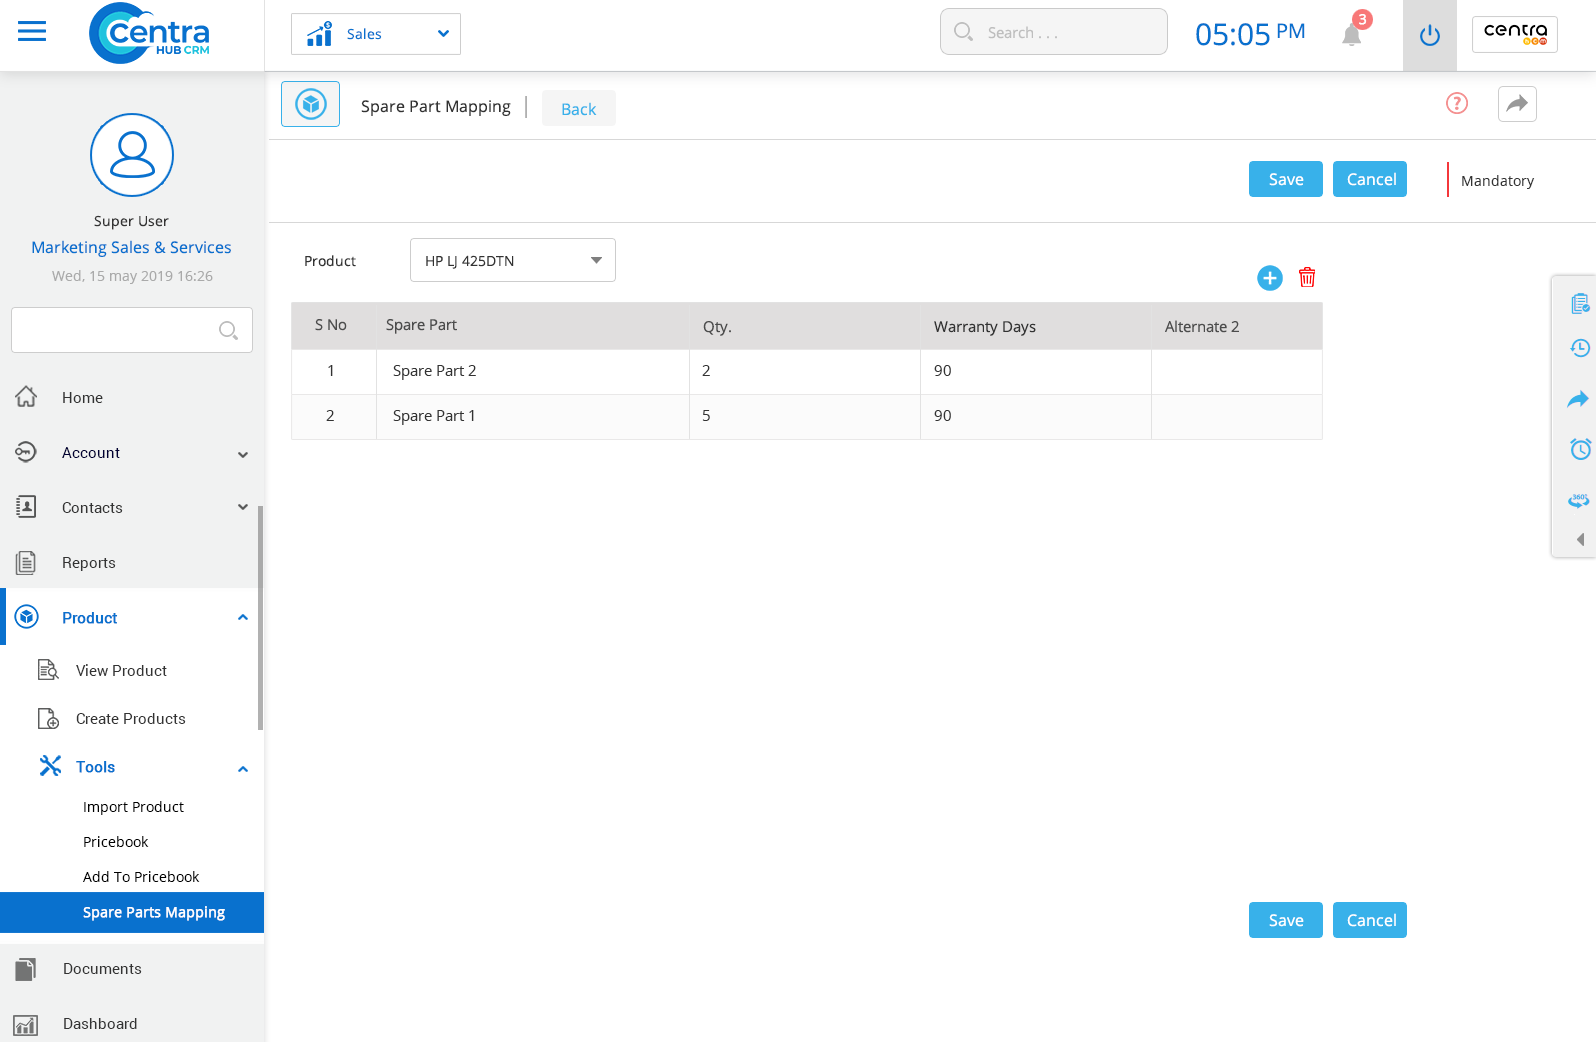Open Add To Pricebook

pos(141,877)
